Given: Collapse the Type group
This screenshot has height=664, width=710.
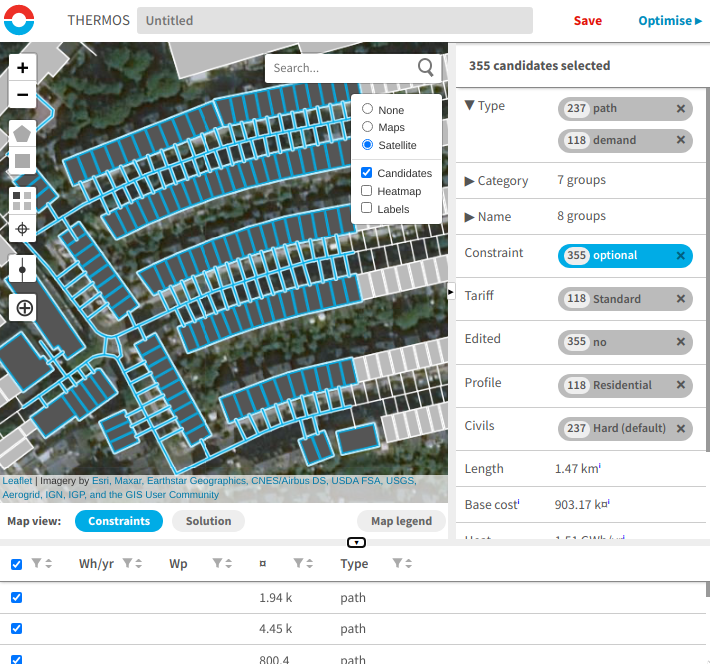Looking at the screenshot, I should 470,106.
